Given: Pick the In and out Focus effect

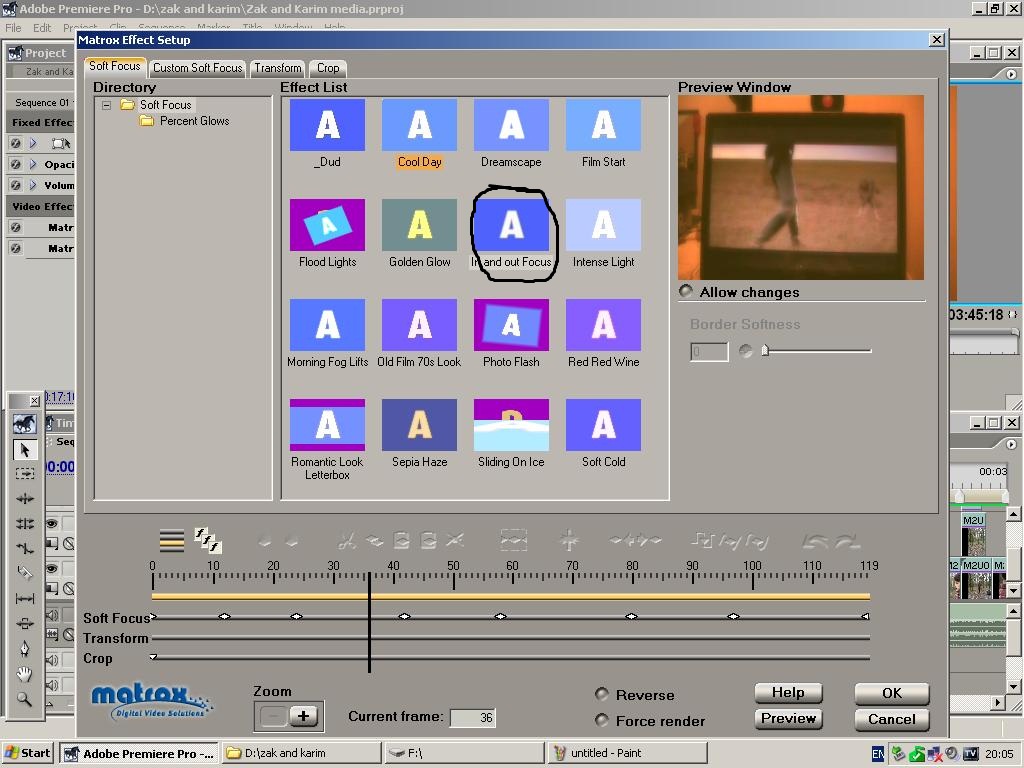Looking at the screenshot, I should pos(511,225).
